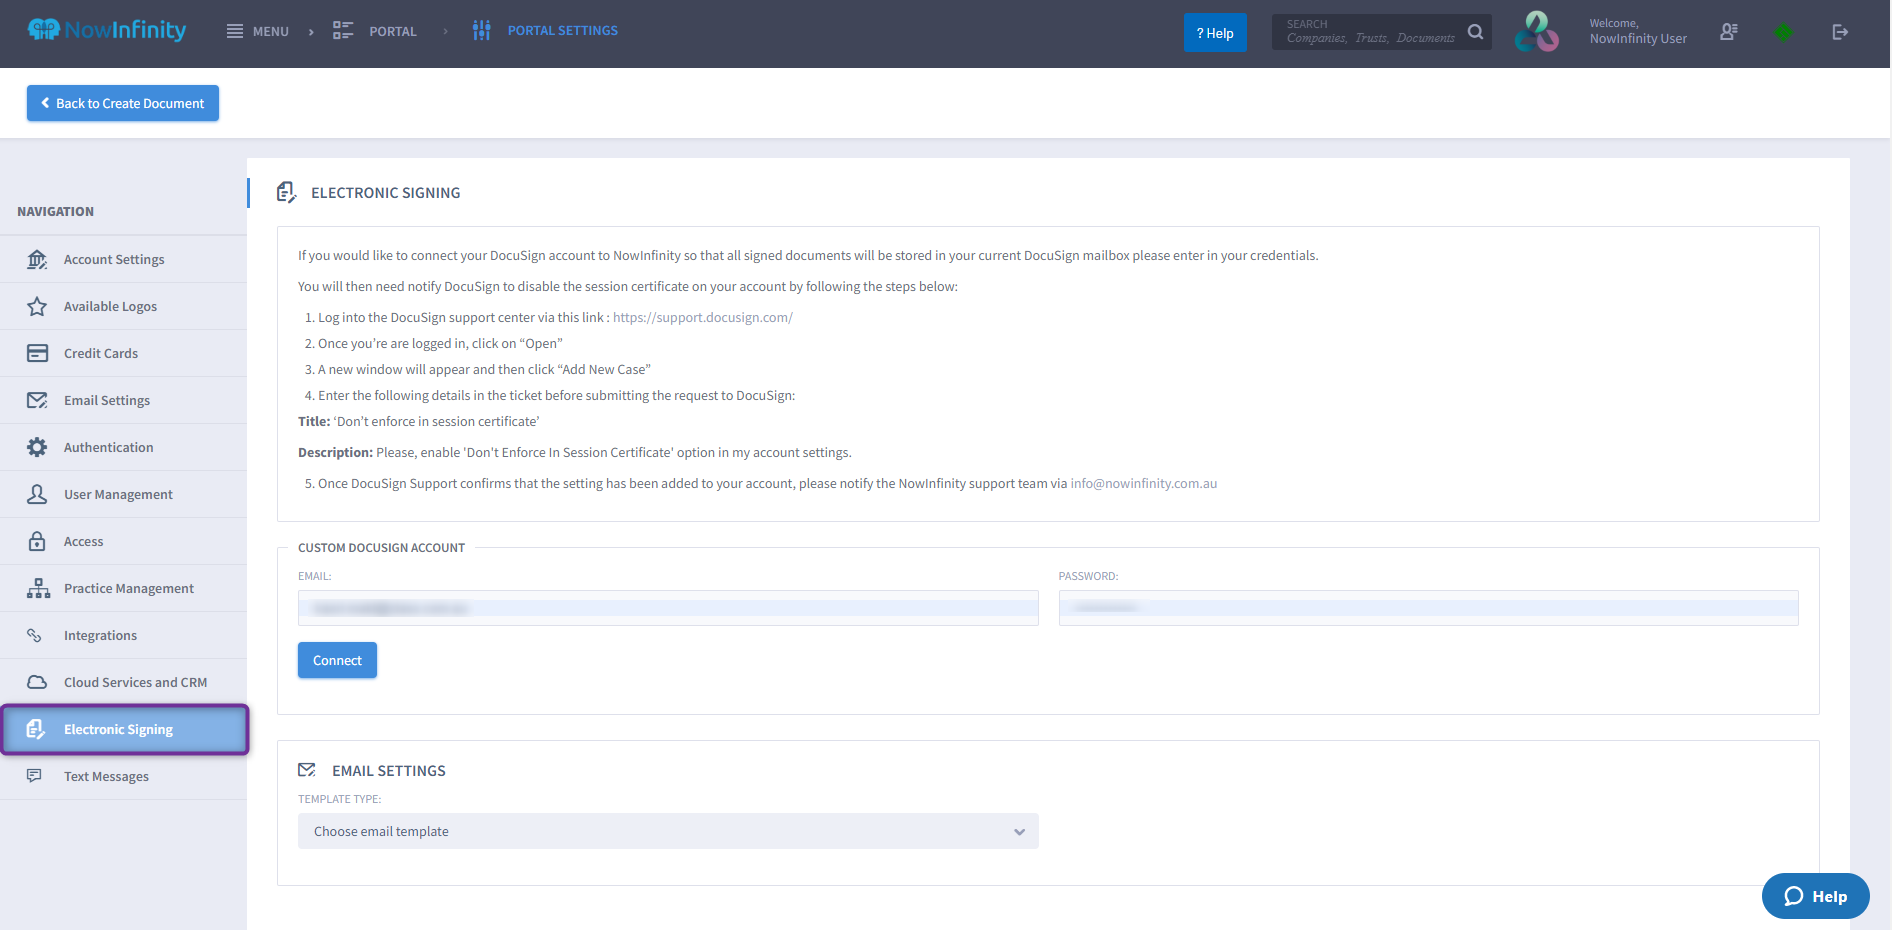Go to Credit Cards page

[124, 353]
